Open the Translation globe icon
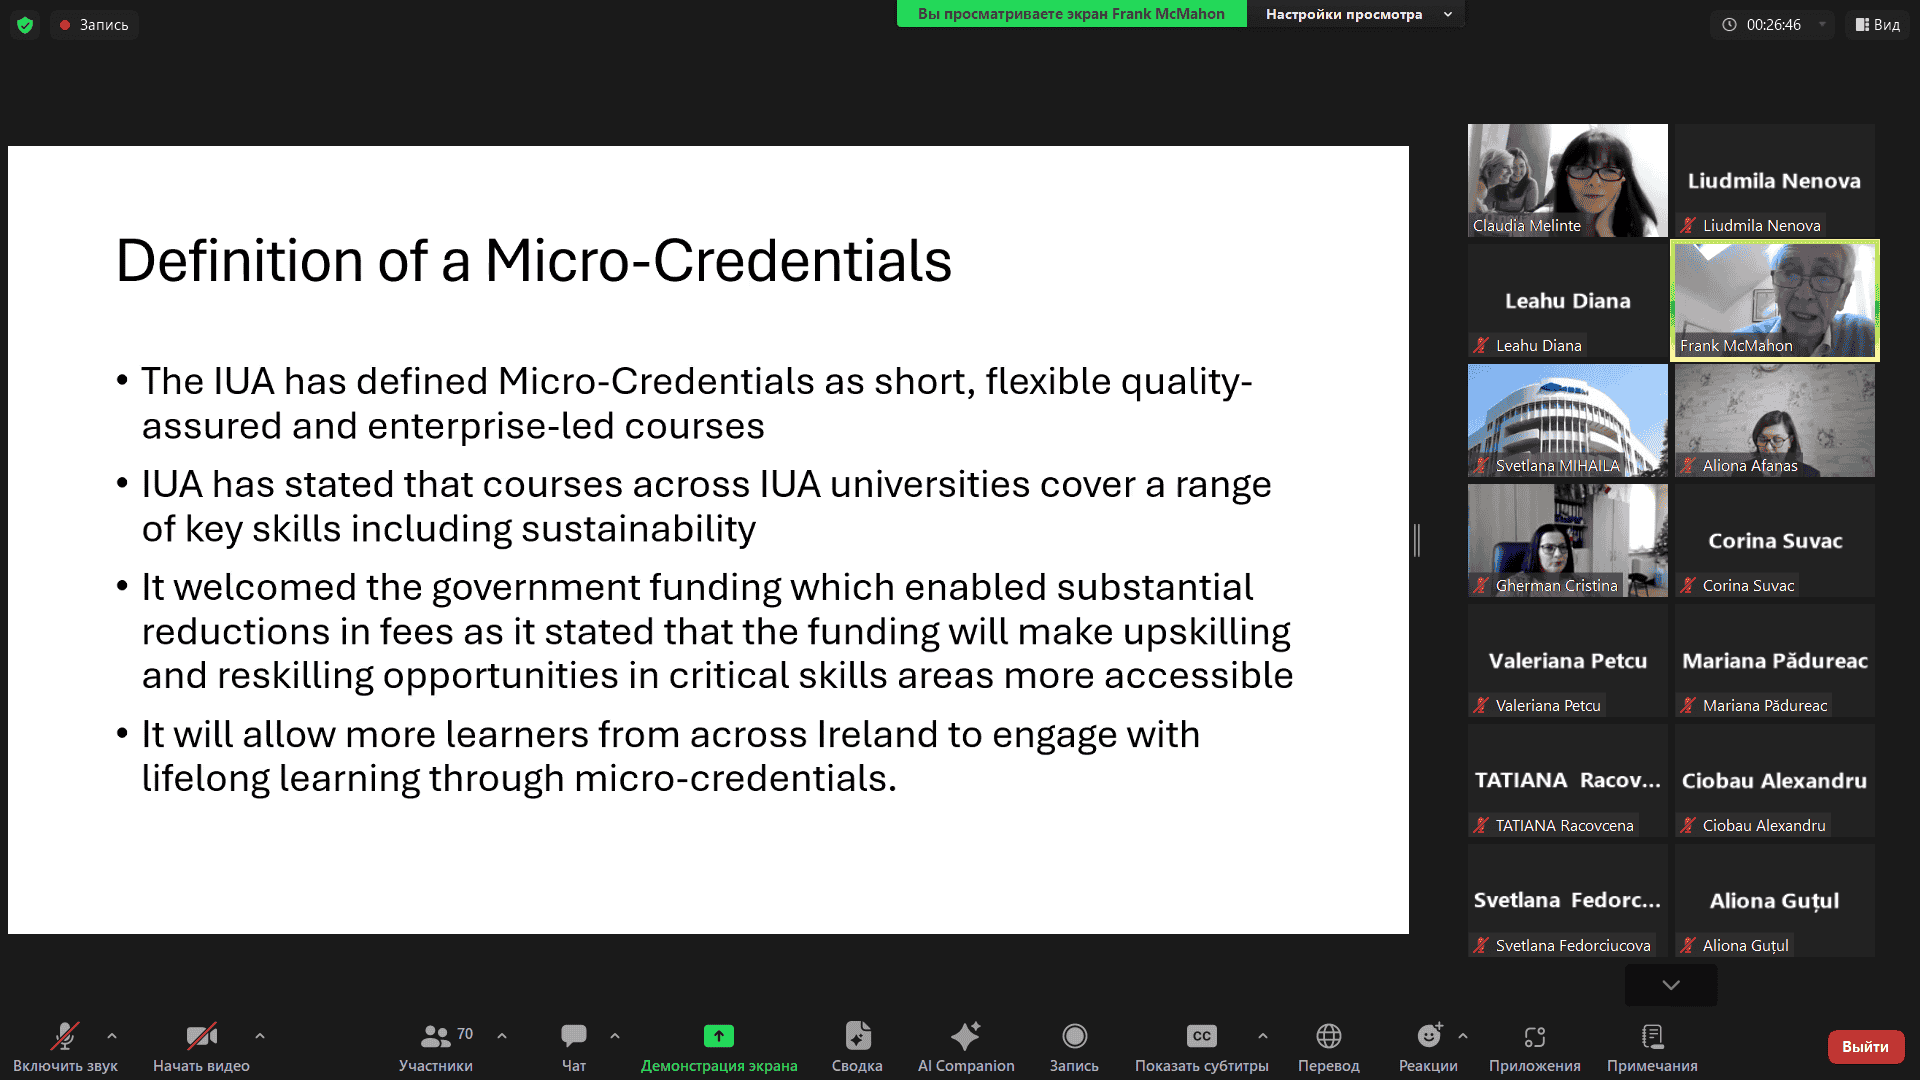Viewport: 1920px width, 1080px height. pyautogui.click(x=1328, y=1036)
